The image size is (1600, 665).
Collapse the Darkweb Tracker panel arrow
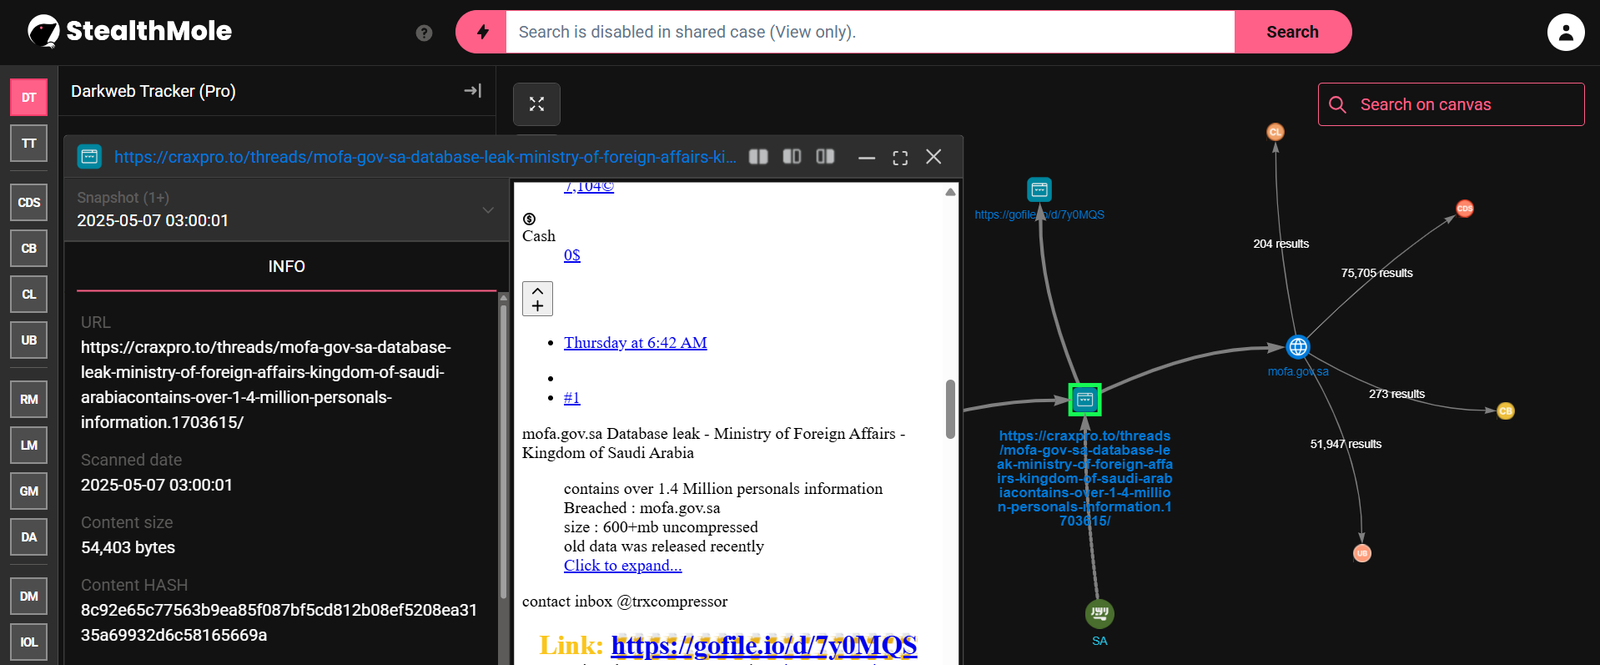[473, 91]
